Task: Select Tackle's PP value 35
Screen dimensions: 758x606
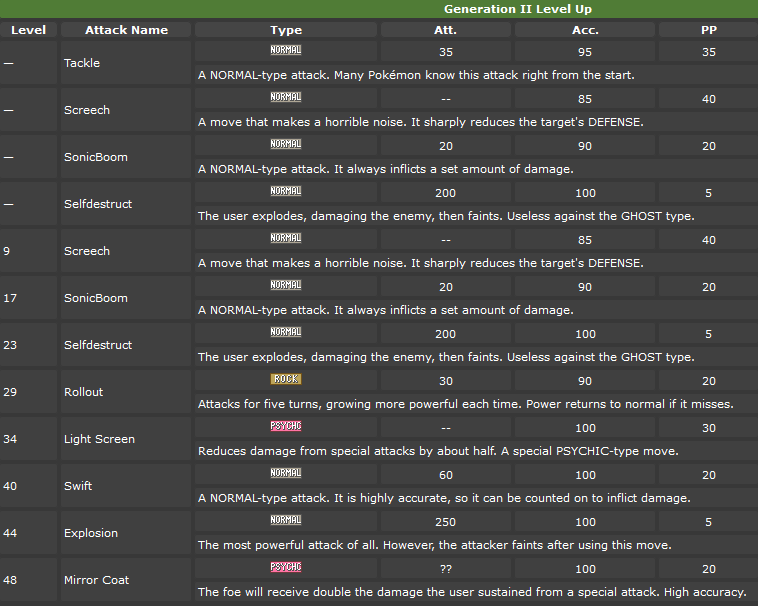Action: 709,52
